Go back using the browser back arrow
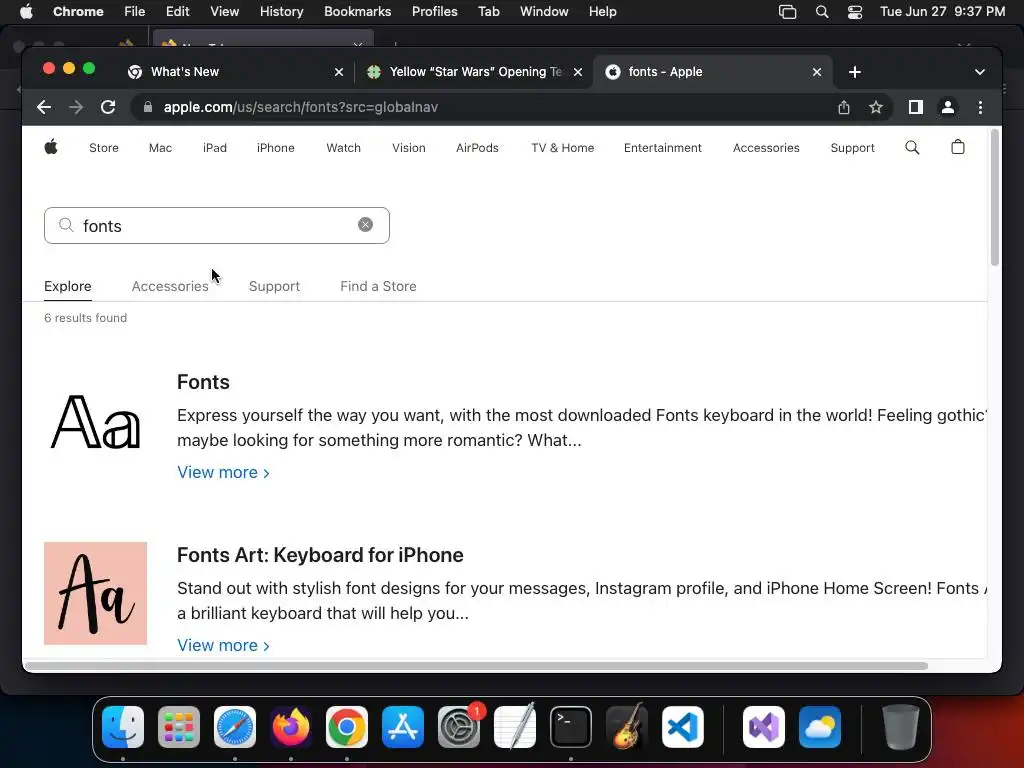The width and height of the screenshot is (1024, 768). (44, 107)
